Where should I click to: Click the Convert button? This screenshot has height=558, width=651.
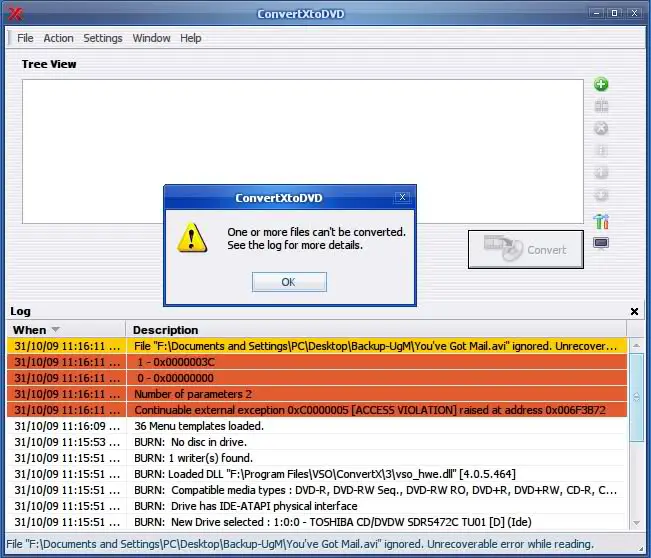click(526, 250)
